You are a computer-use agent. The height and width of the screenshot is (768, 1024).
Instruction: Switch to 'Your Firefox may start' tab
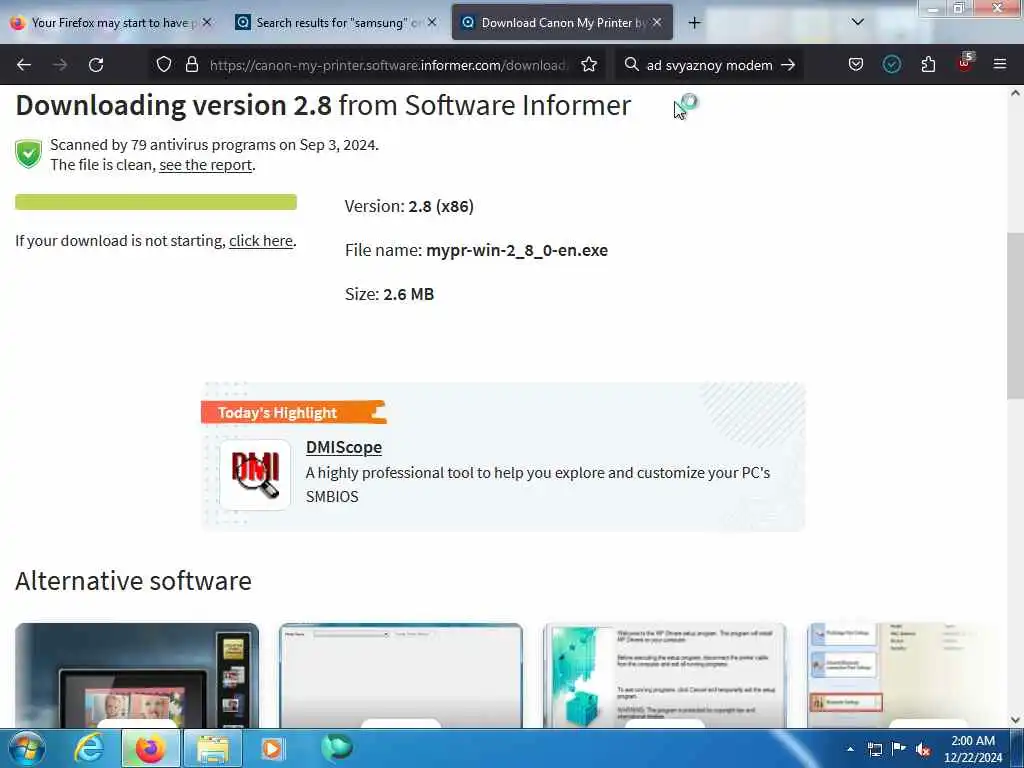click(x=111, y=23)
